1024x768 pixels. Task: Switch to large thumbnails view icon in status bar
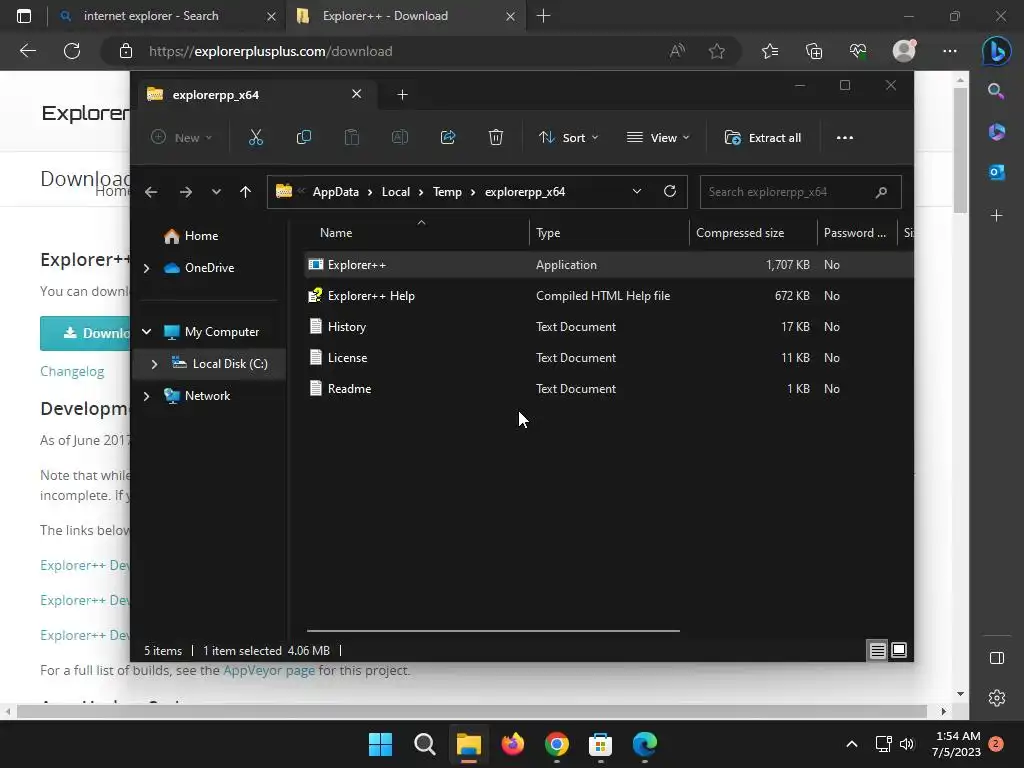[x=899, y=650]
